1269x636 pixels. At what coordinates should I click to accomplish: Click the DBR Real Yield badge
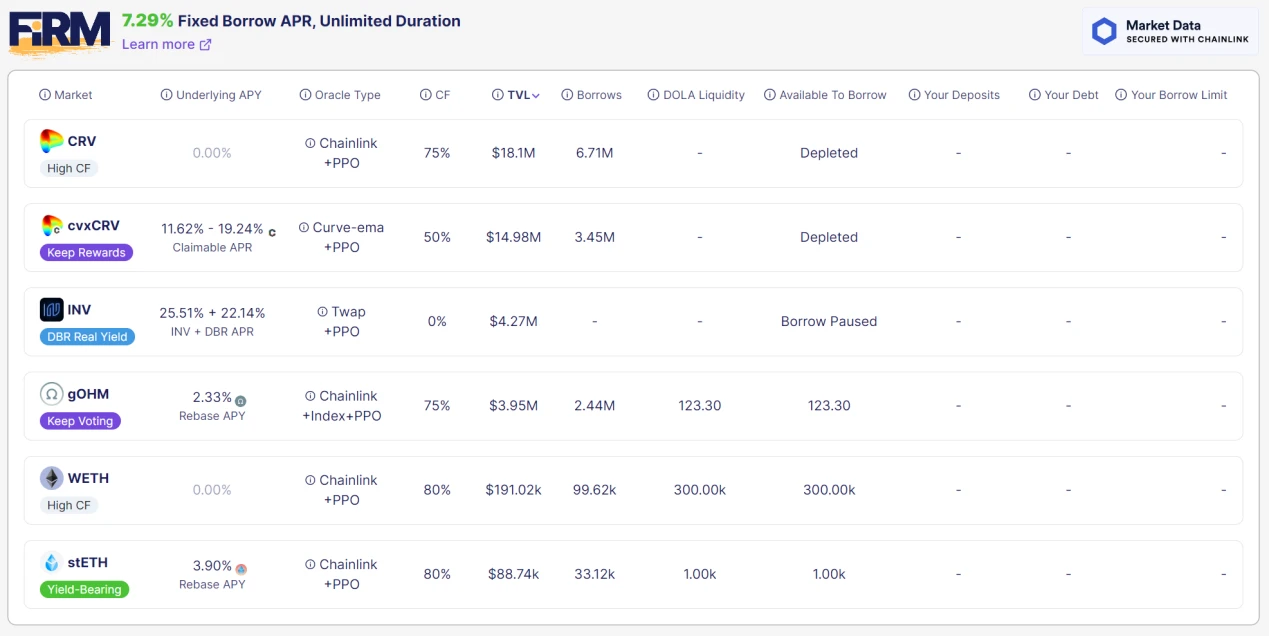87,337
